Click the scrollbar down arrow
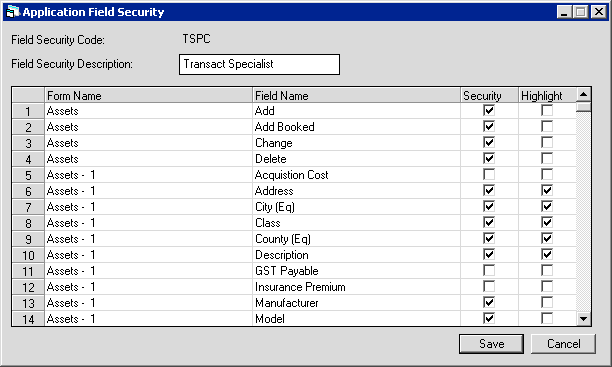The height and width of the screenshot is (367, 612). coord(584,319)
